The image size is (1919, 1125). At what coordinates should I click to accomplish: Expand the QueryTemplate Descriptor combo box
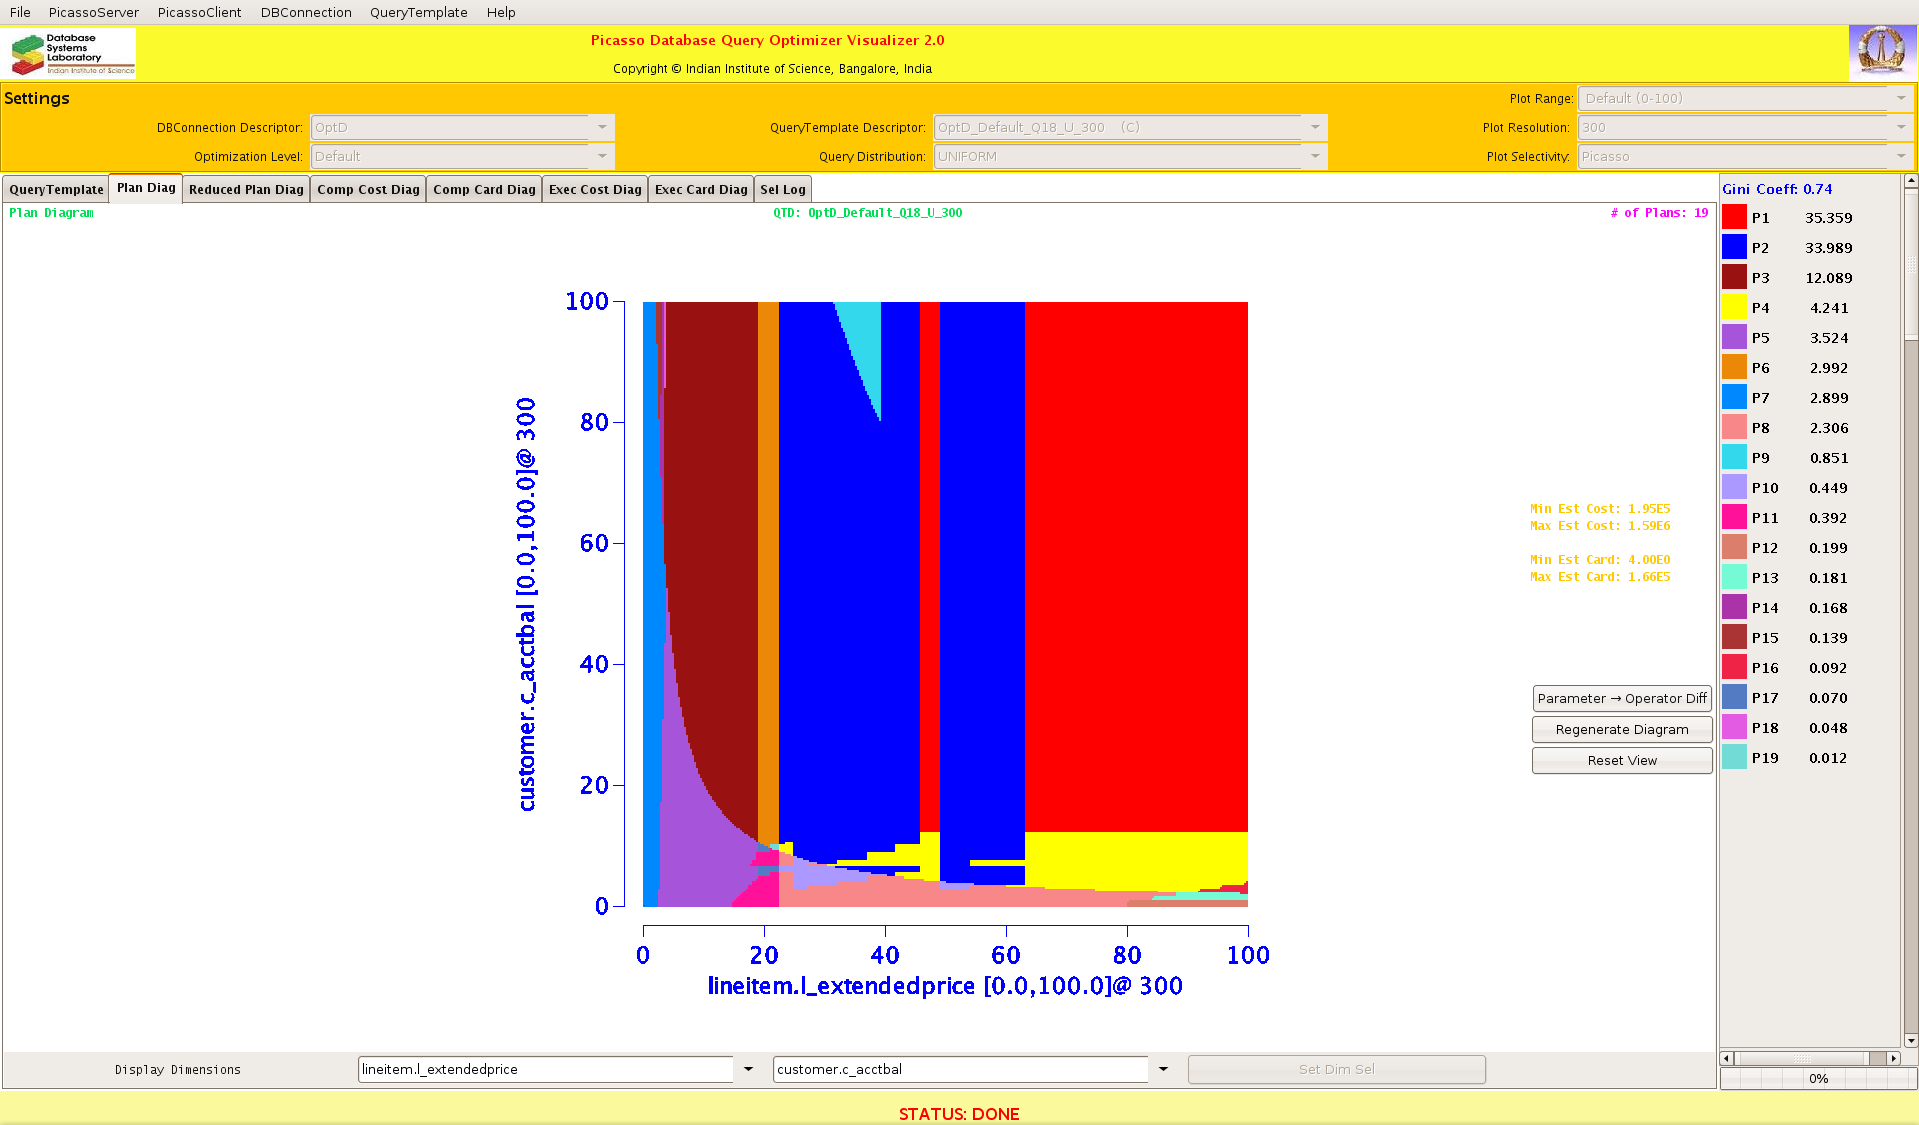(1315, 127)
